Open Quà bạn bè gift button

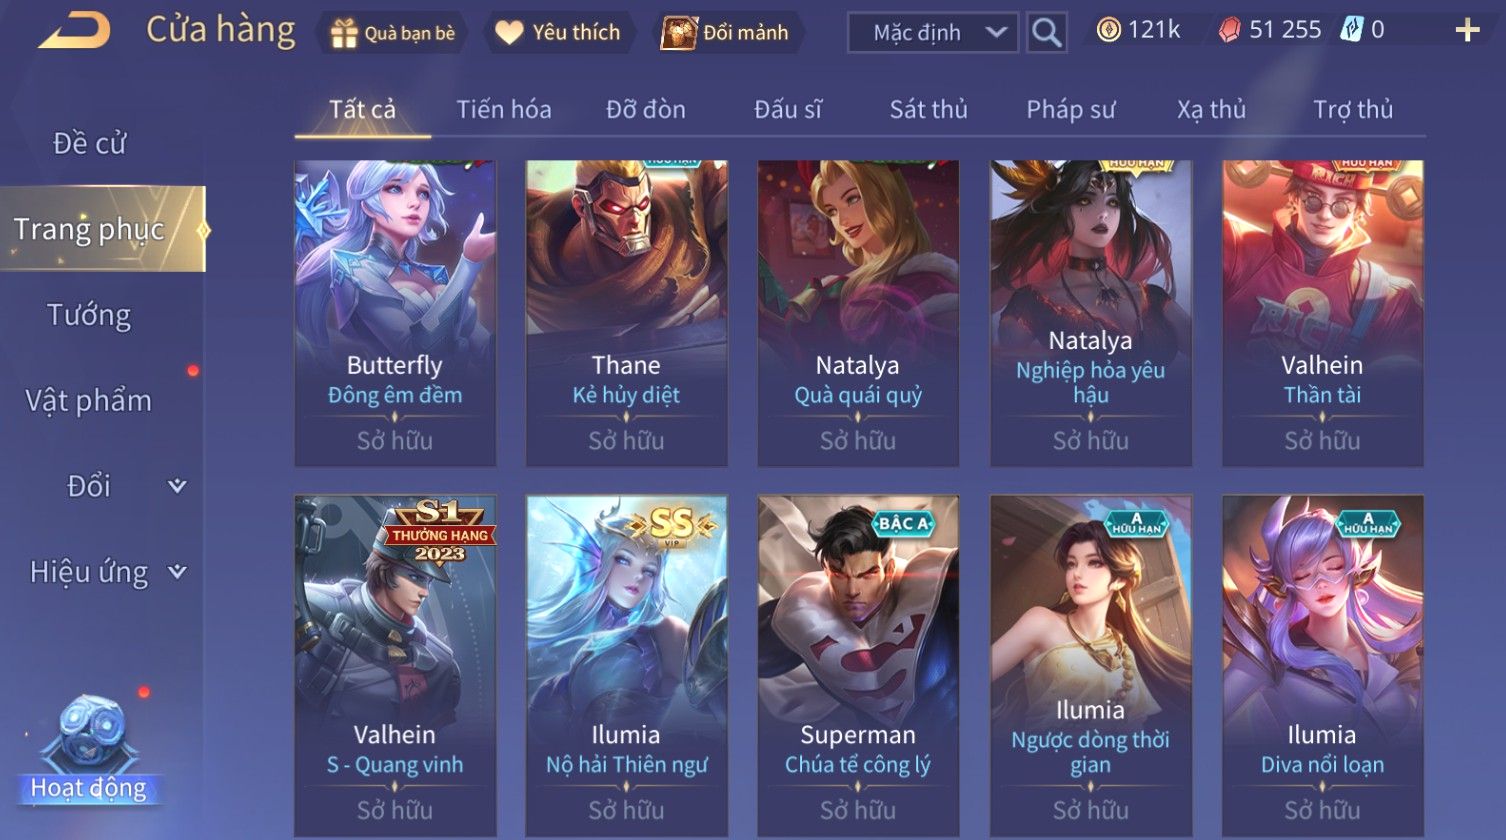click(x=393, y=33)
